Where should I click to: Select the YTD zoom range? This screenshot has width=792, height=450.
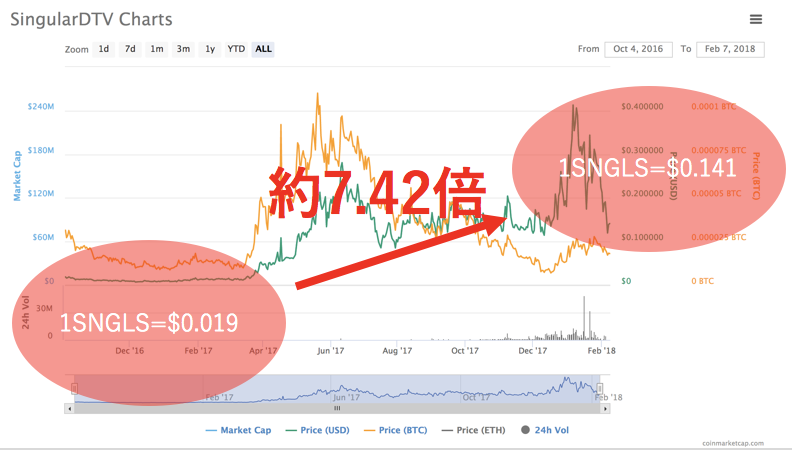tap(236, 49)
